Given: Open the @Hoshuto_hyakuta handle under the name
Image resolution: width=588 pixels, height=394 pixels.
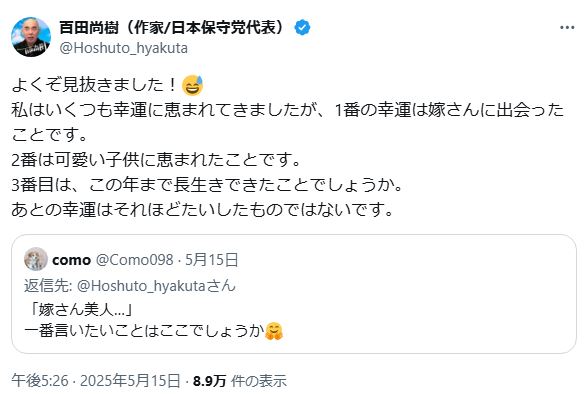Looking at the screenshot, I should (x=124, y=48).
